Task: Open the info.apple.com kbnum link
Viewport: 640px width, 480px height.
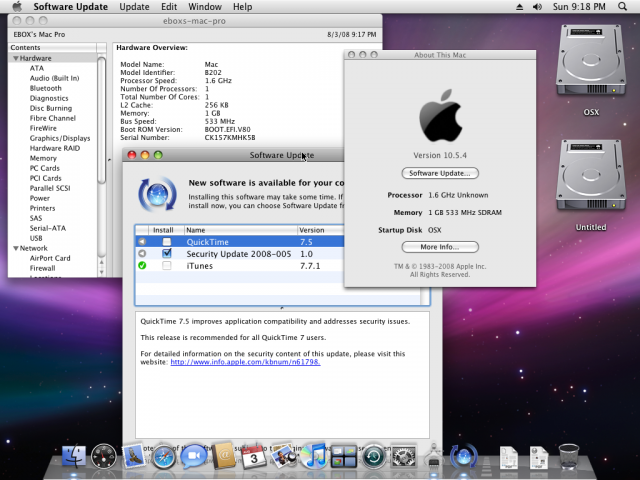Action: (245, 362)
